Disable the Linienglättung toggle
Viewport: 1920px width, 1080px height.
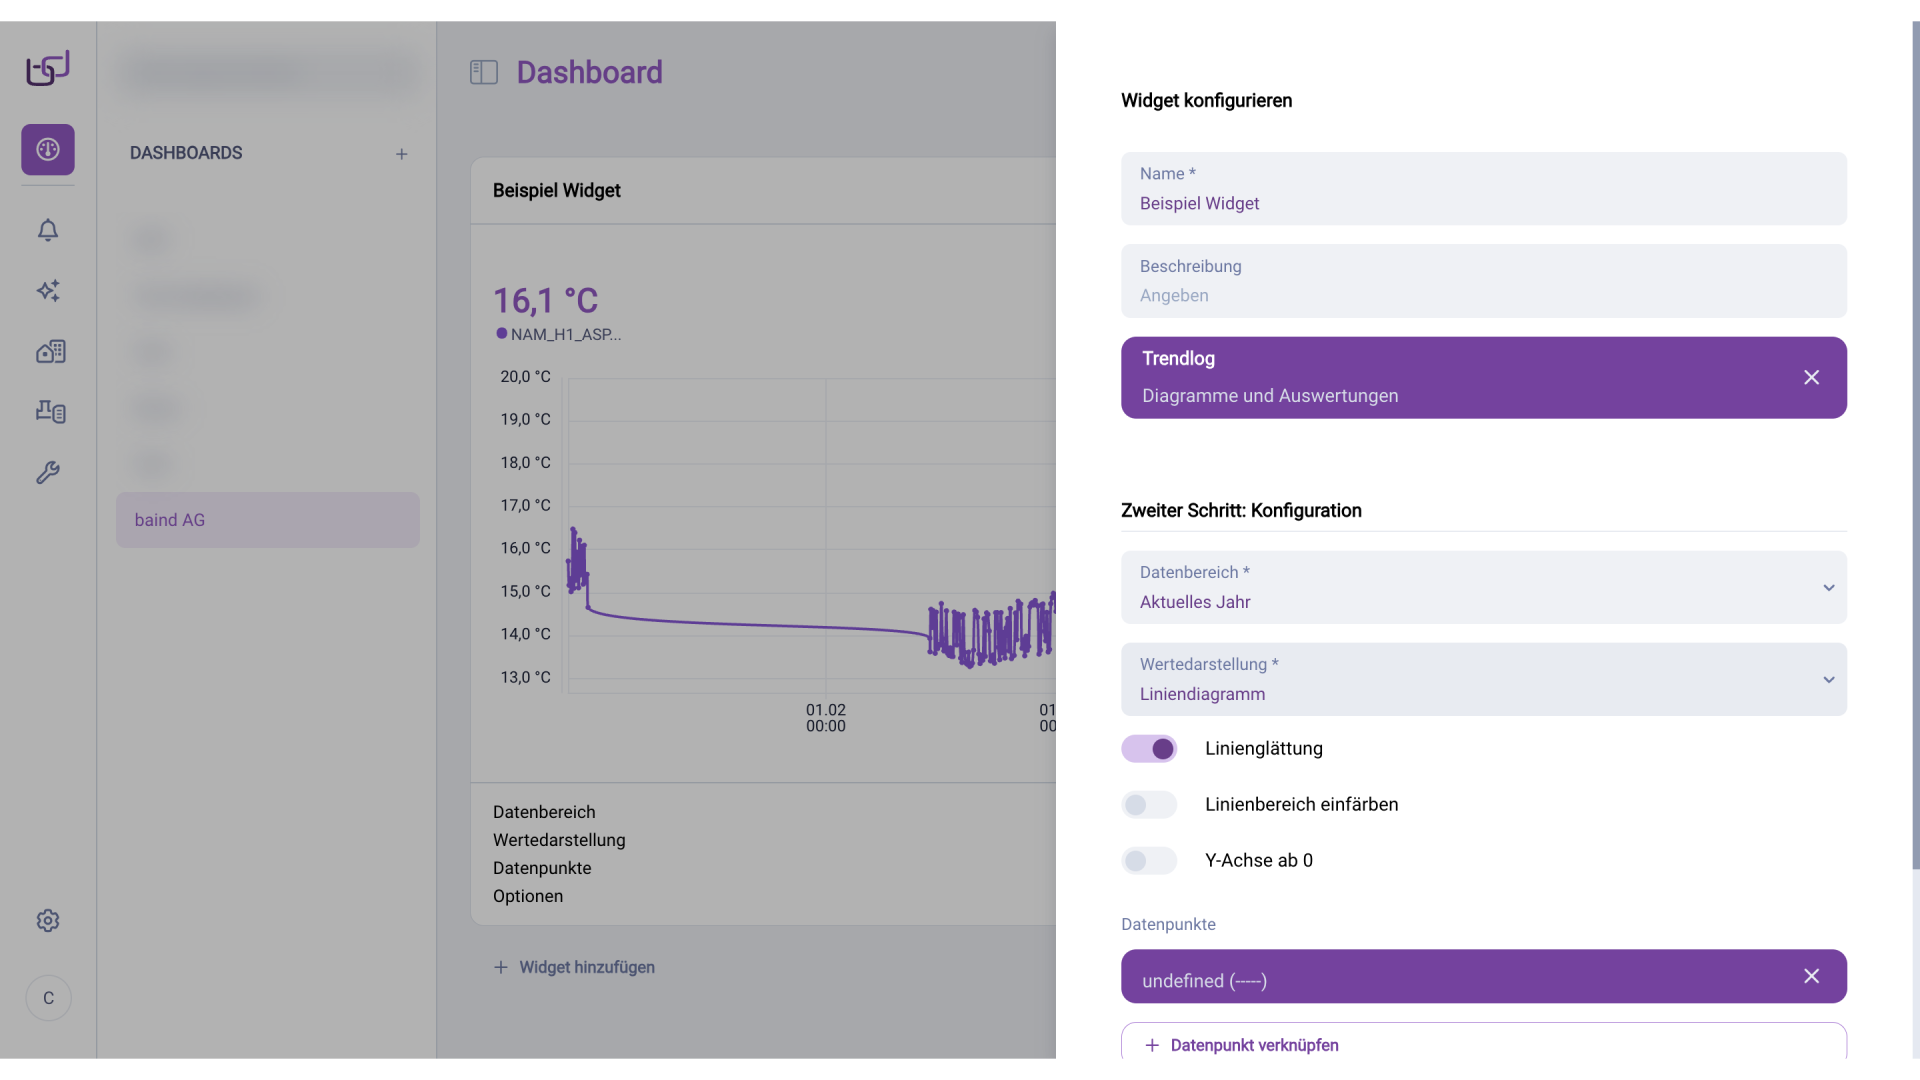(x=1149, y=749)
